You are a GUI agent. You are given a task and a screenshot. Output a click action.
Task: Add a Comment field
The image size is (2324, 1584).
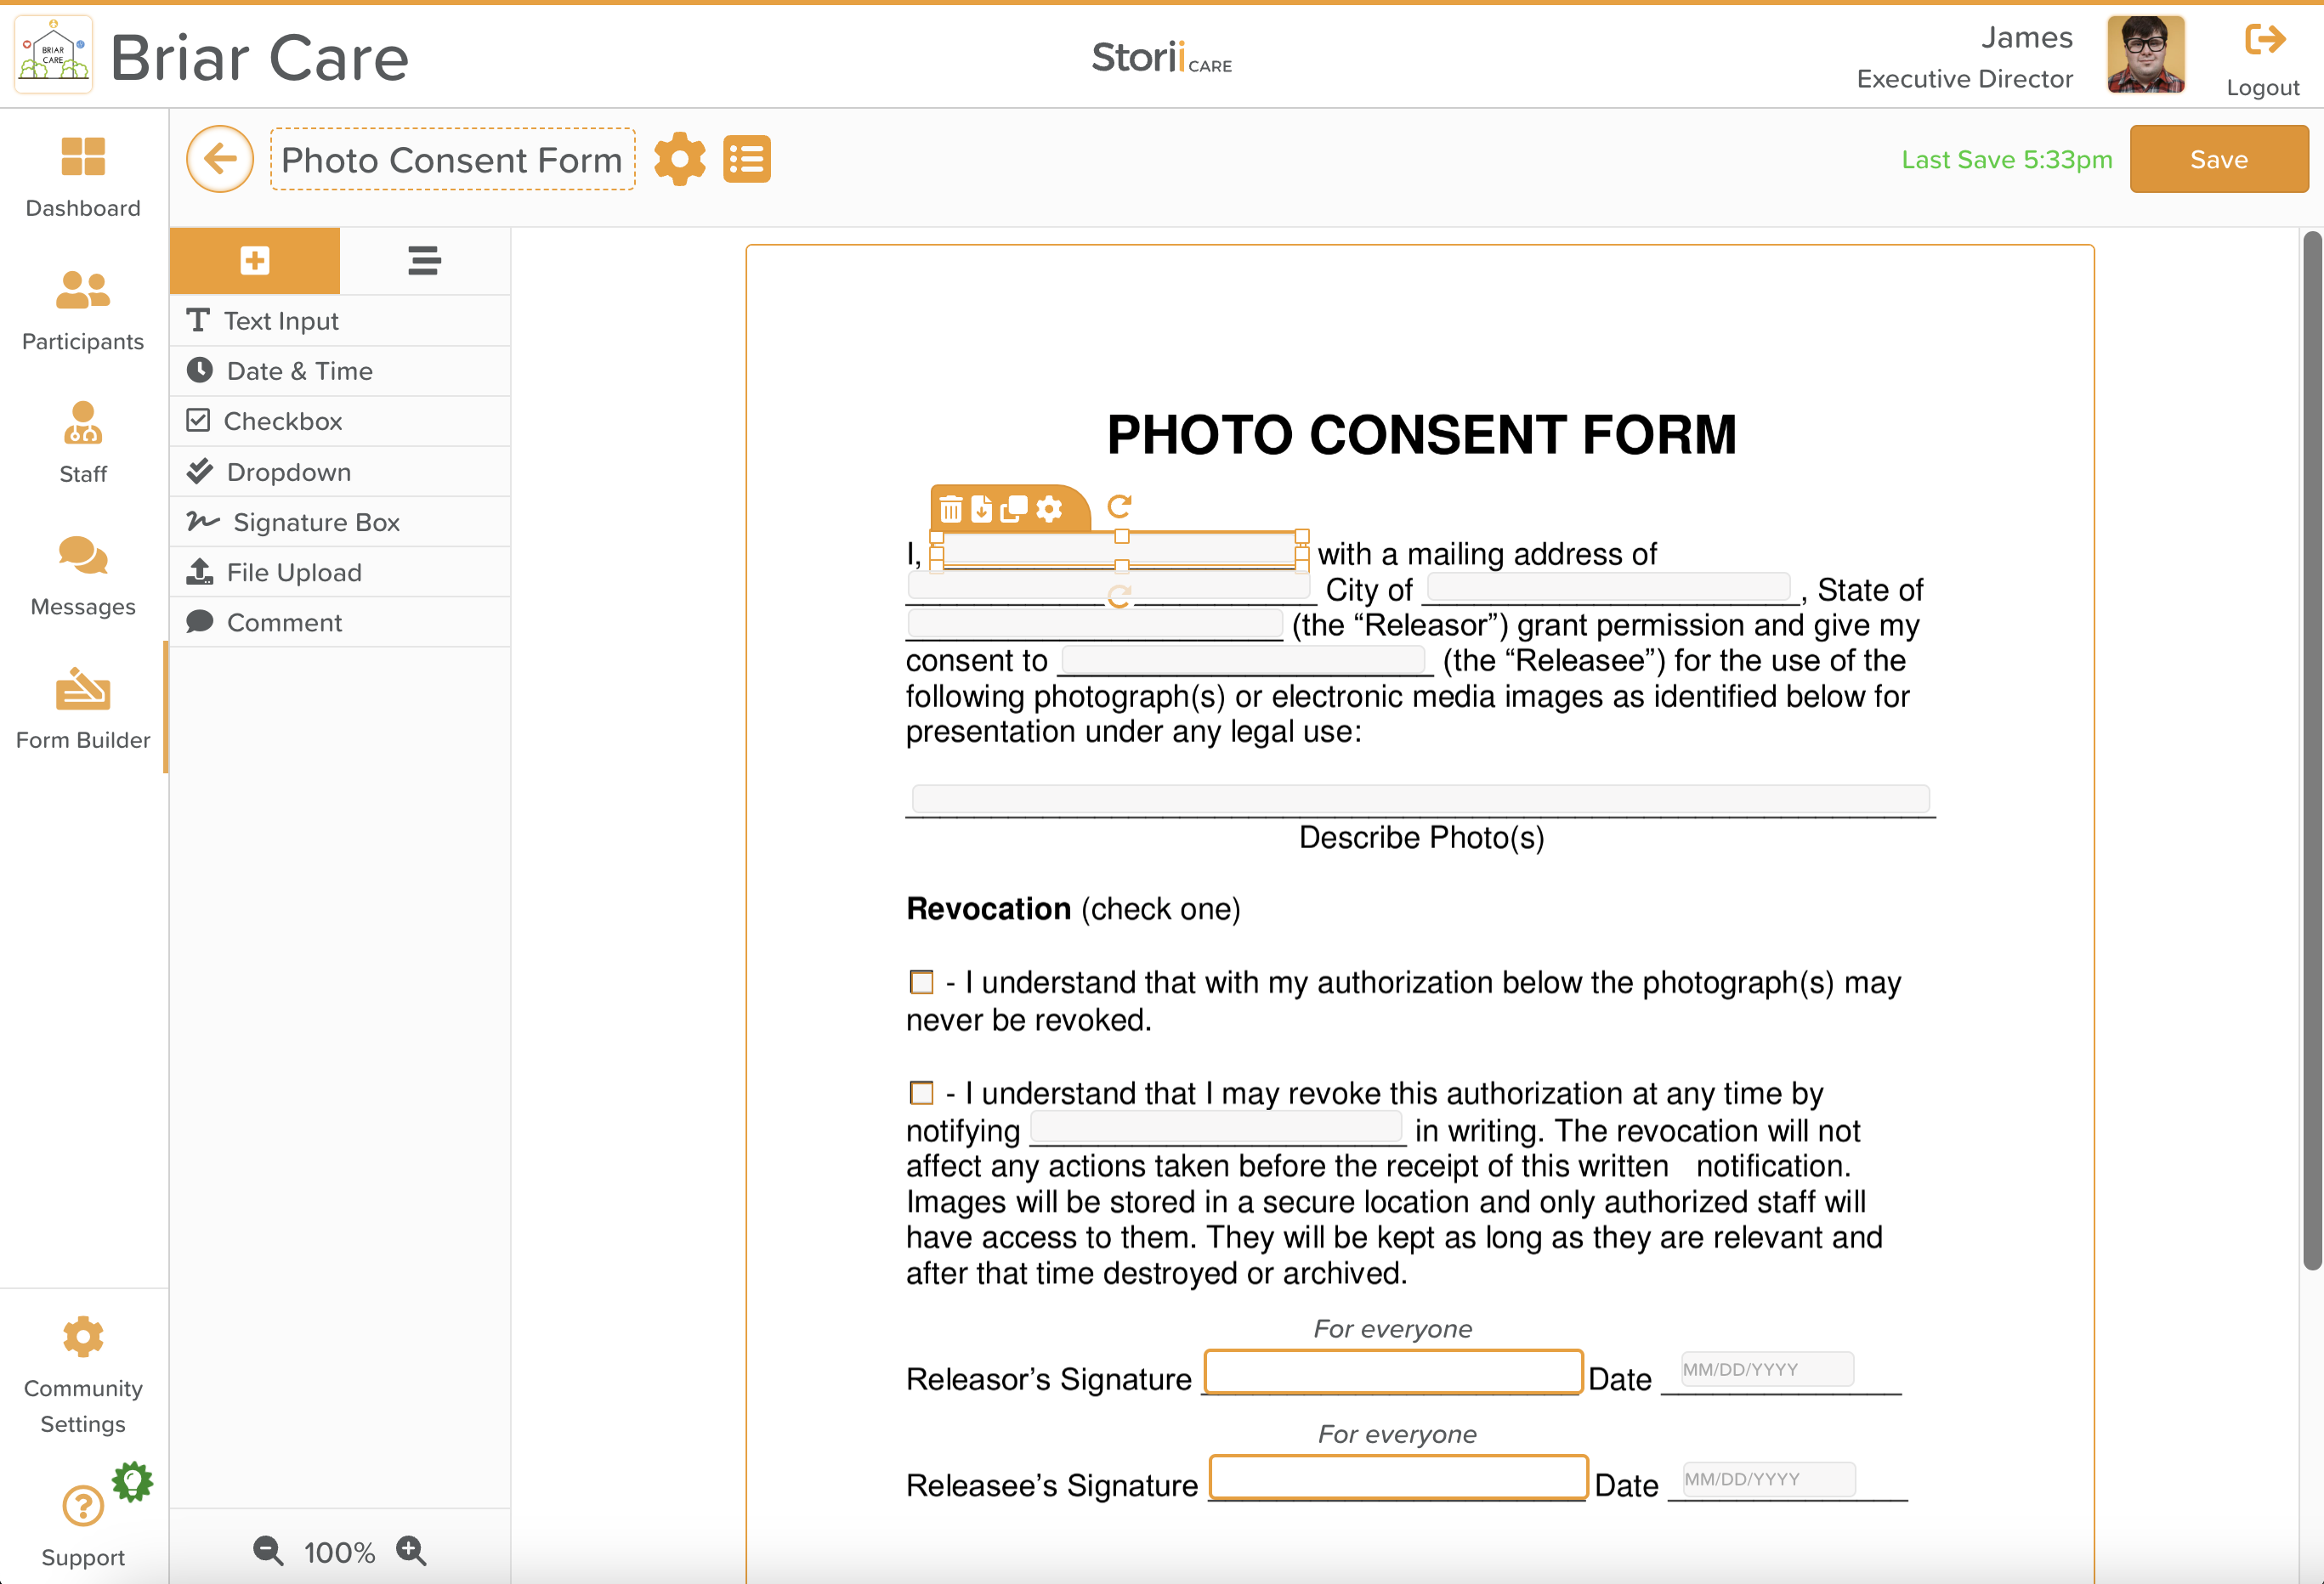coord(340,622)
